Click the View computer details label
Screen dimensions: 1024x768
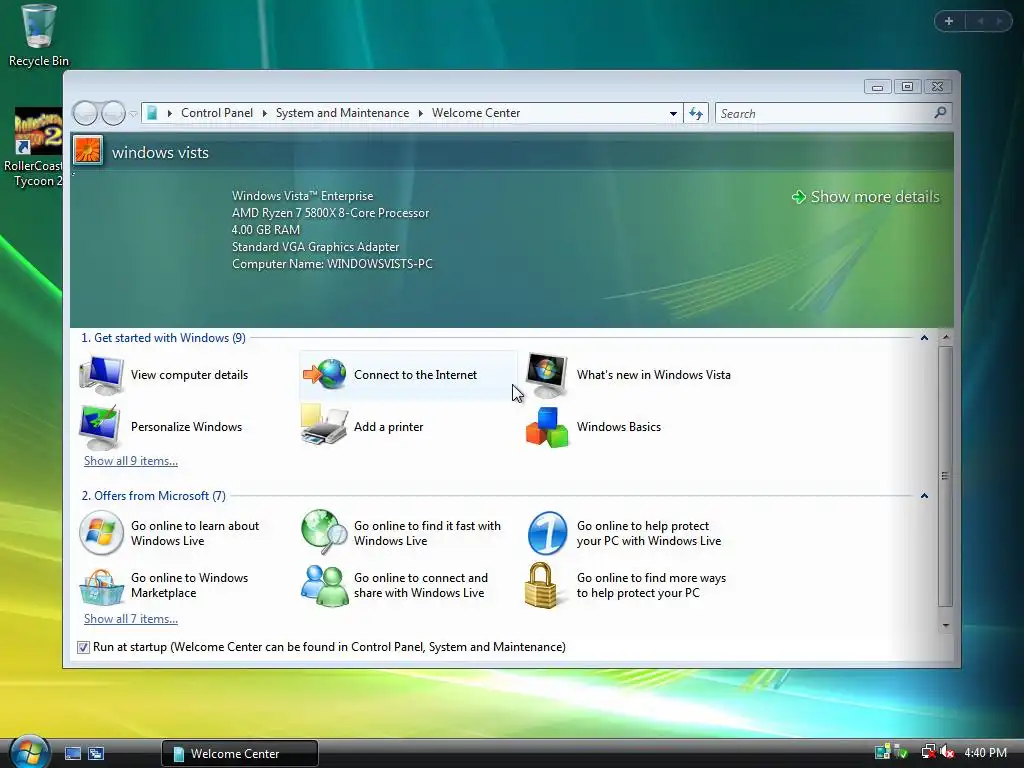(x=189, y=375)
